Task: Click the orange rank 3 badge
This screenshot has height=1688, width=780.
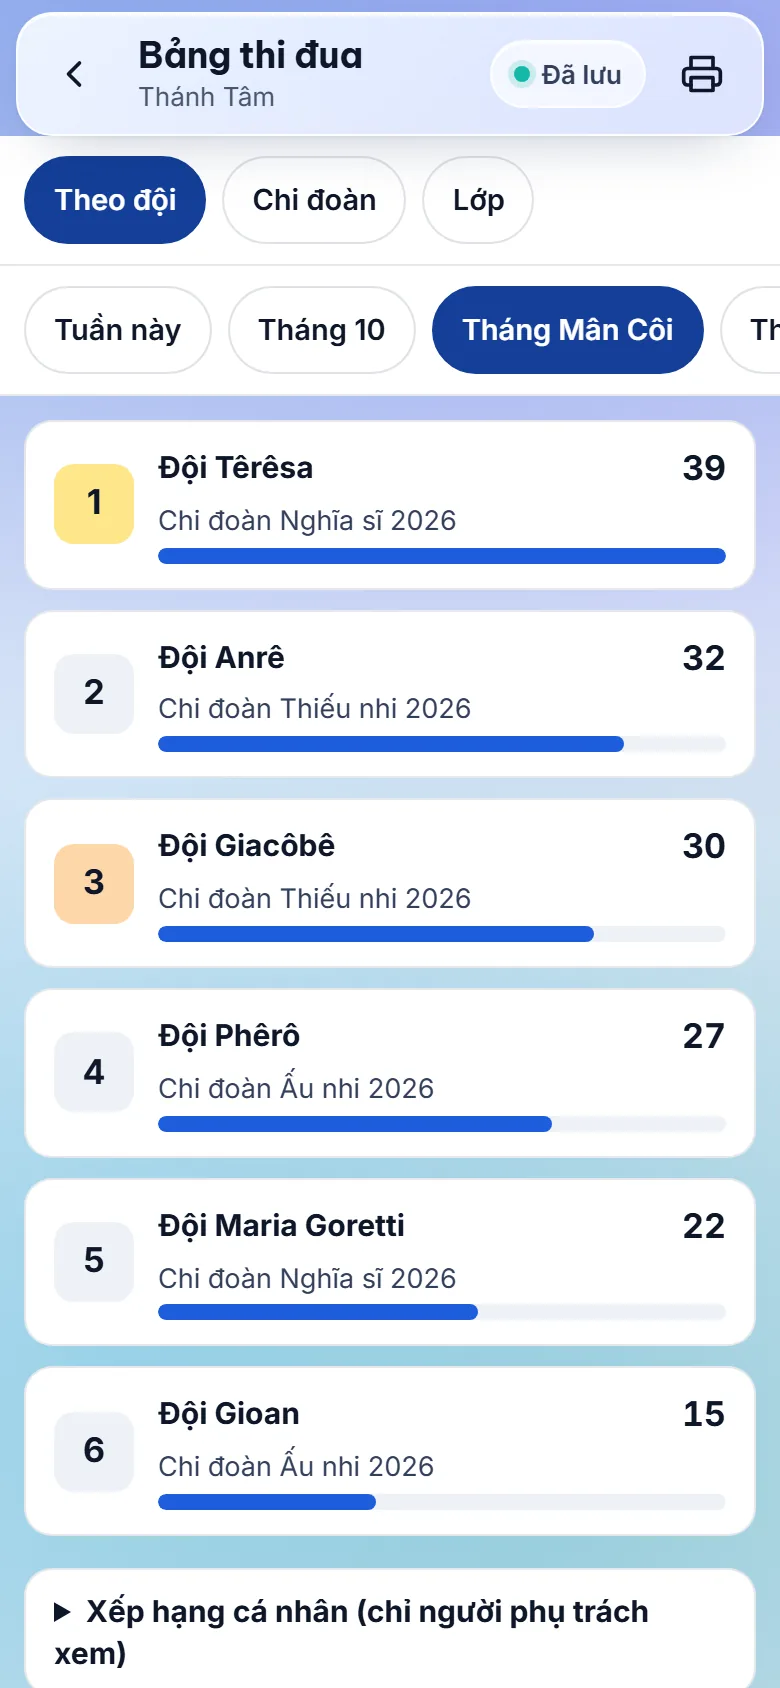Action: (94, 883)
